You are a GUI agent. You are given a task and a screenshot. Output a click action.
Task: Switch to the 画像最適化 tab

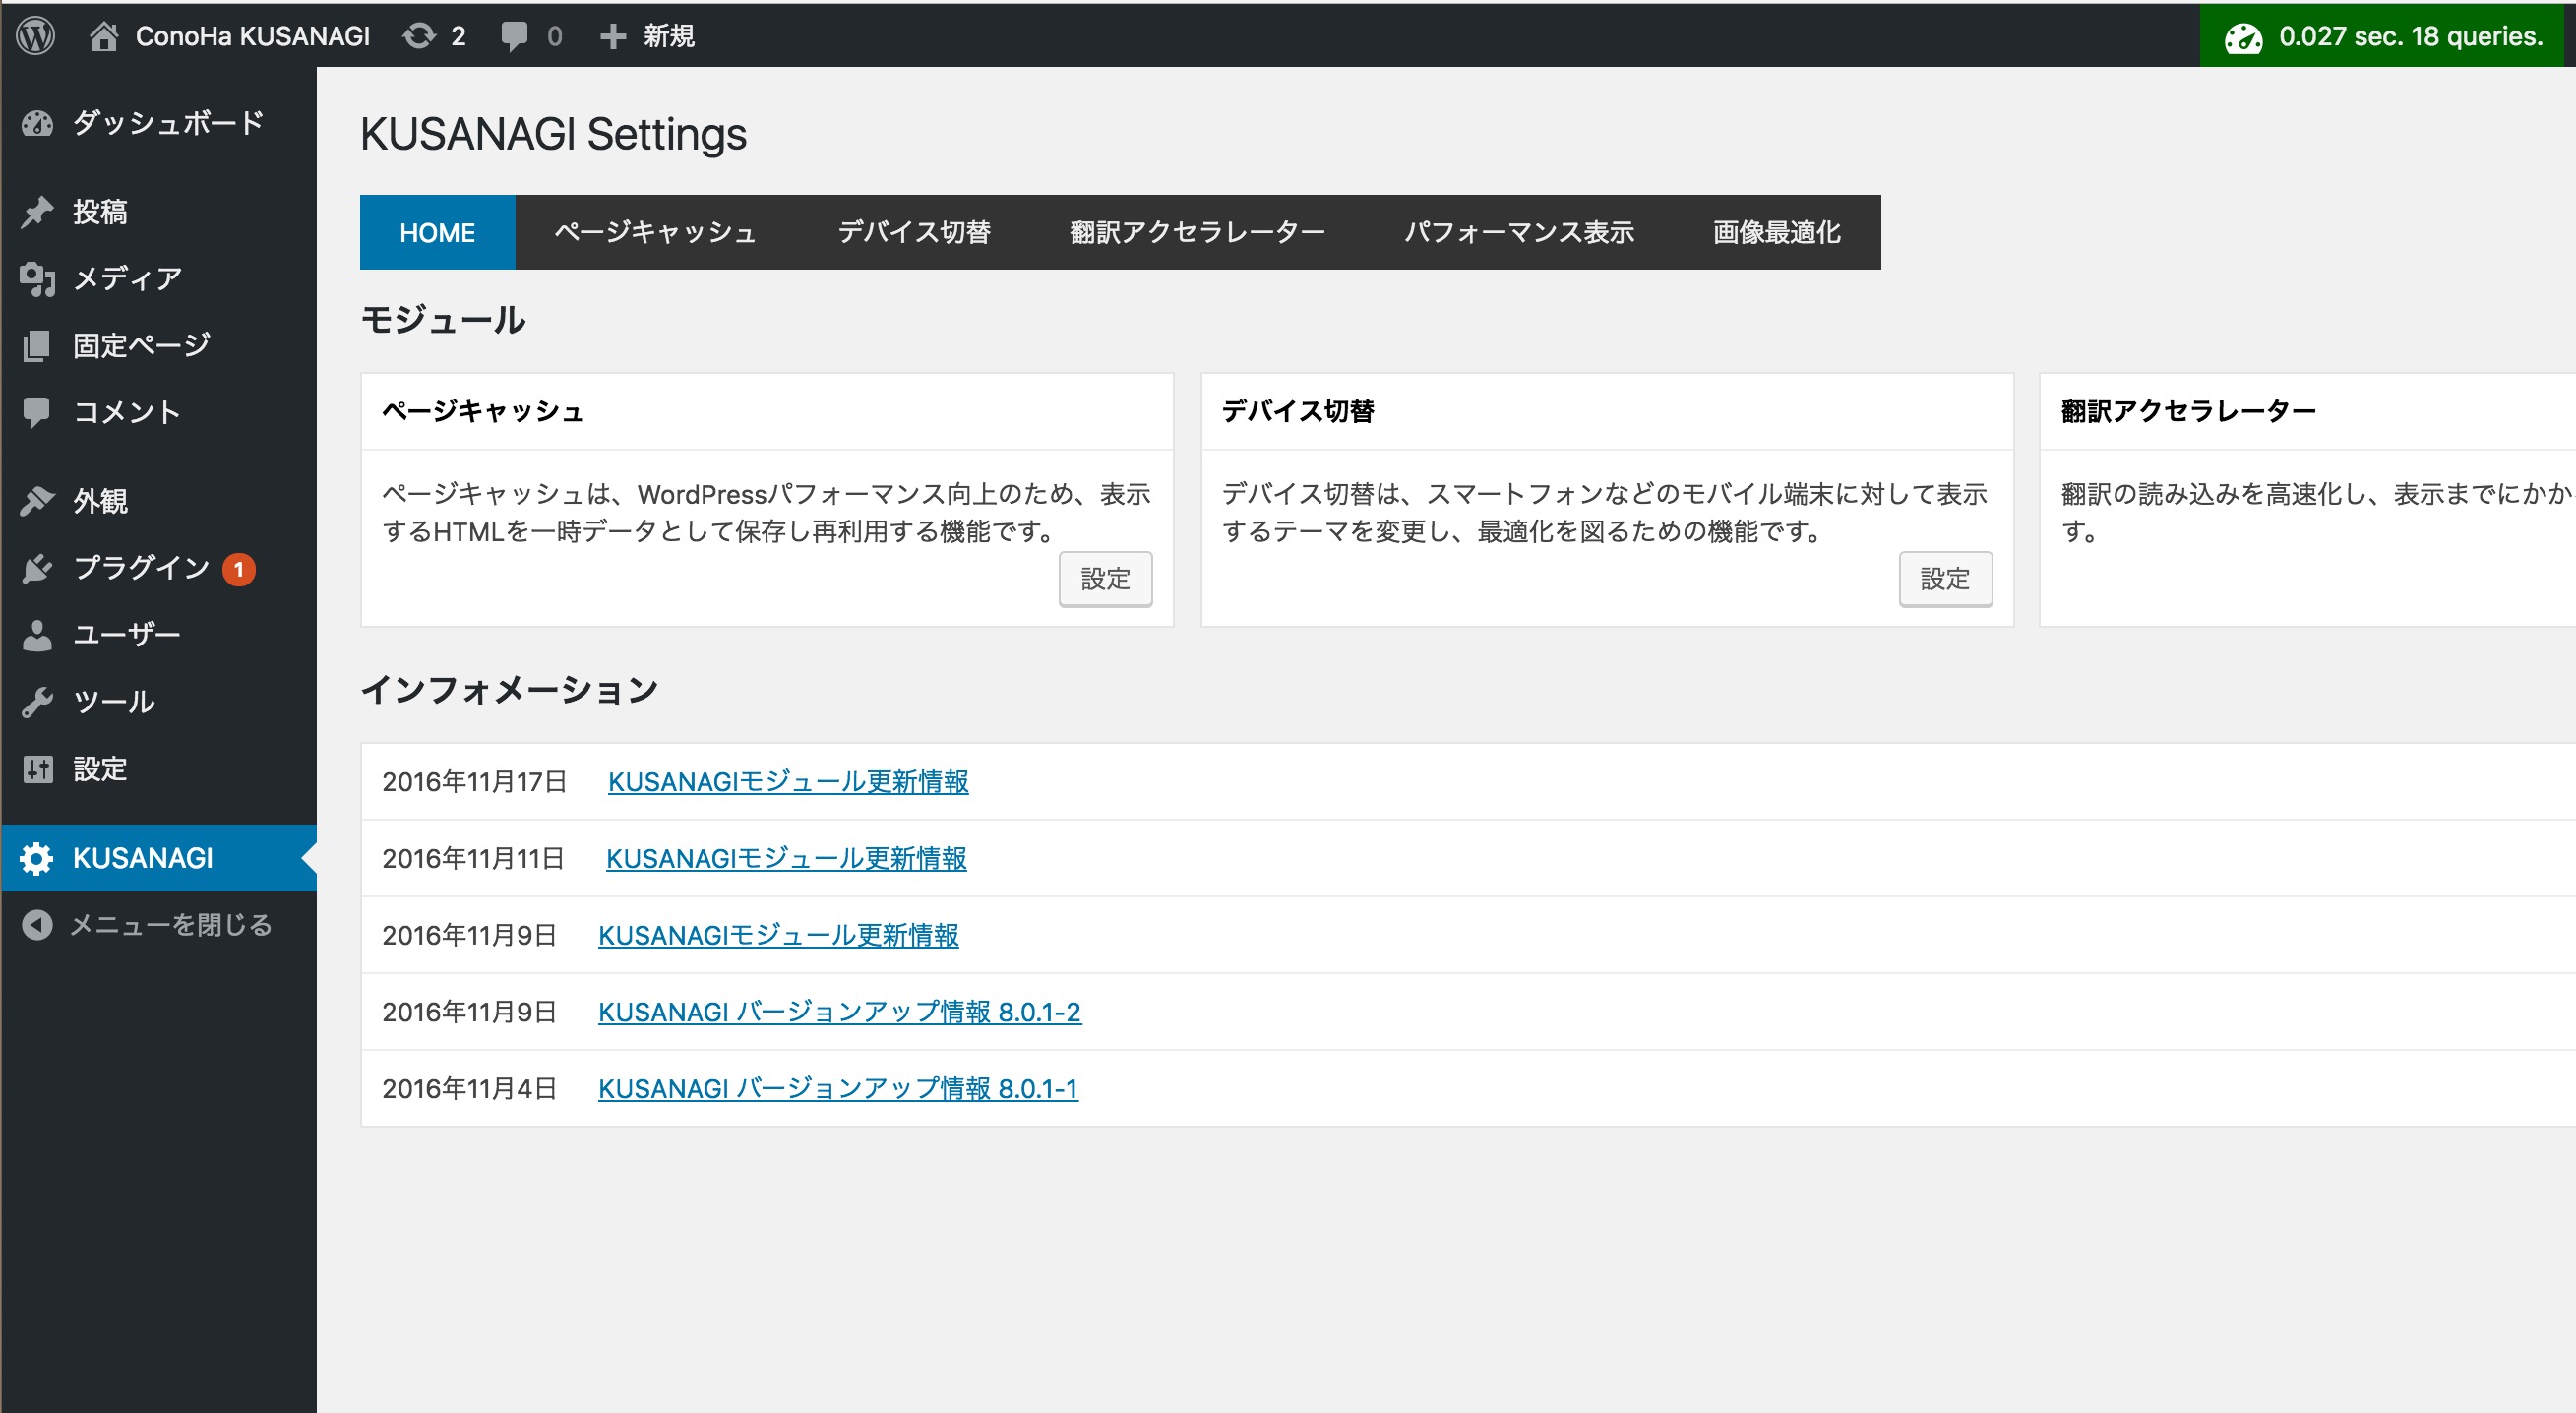1776,232
